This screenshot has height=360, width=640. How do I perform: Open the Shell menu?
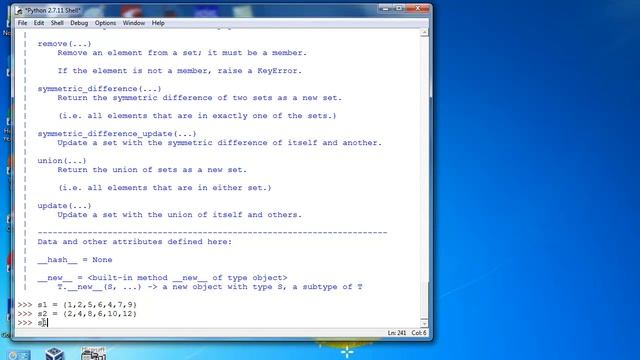tap(57, 23)
